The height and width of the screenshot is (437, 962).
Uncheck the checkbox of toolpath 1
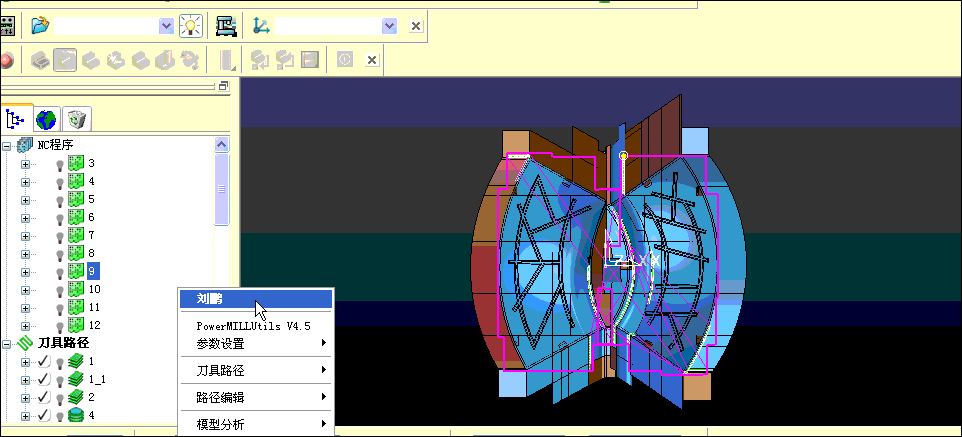[x=44, y=362]
